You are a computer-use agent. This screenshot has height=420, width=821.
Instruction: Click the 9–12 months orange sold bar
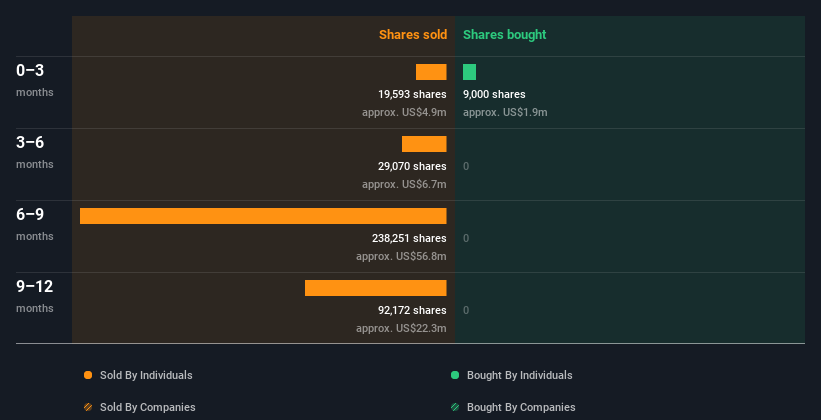click(x=375, y=288)
